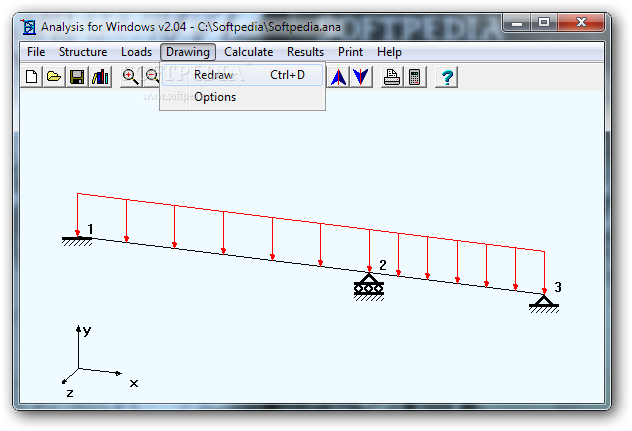Screen dimensions: 632x431
Task: Open the Loads menu
Action: click(136, 52)
